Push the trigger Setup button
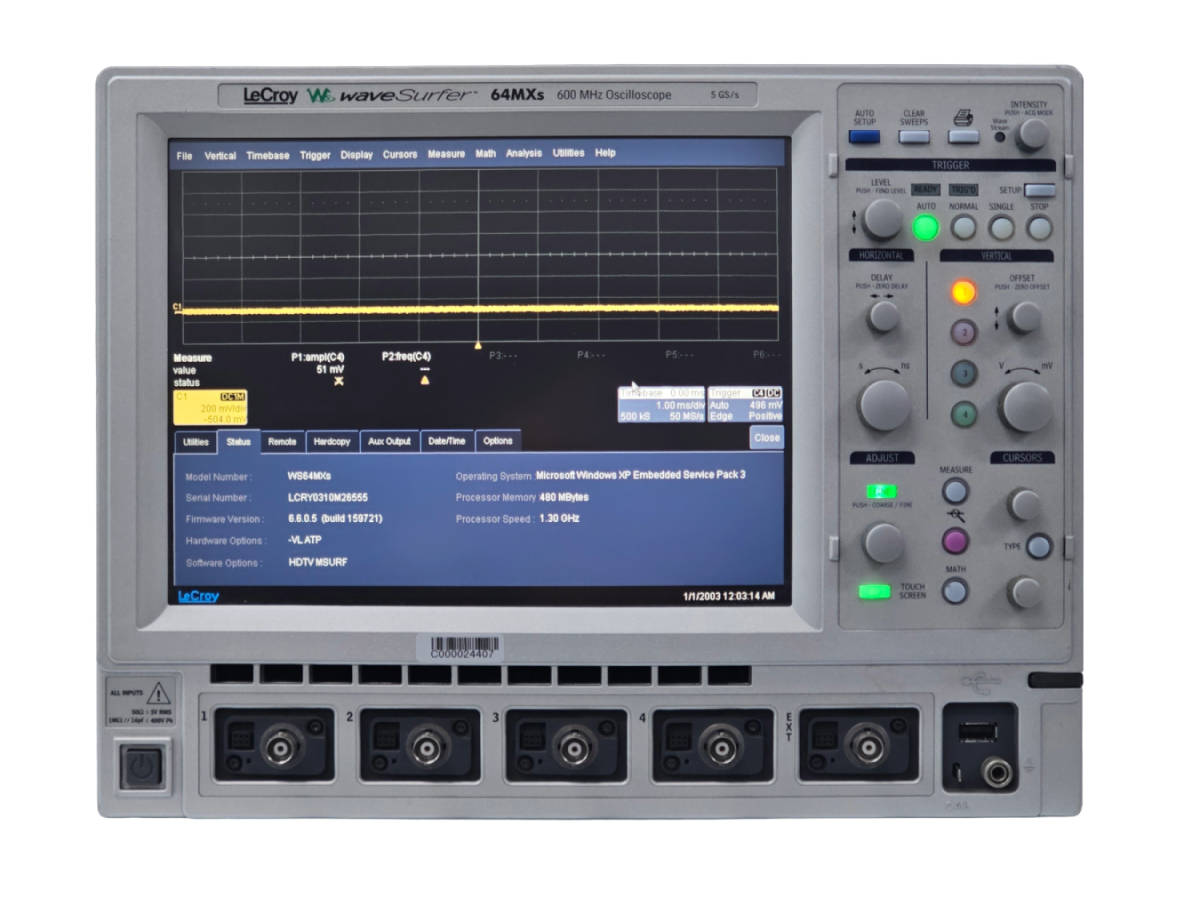1200x900 pixels. click(x=1040, y=189)
